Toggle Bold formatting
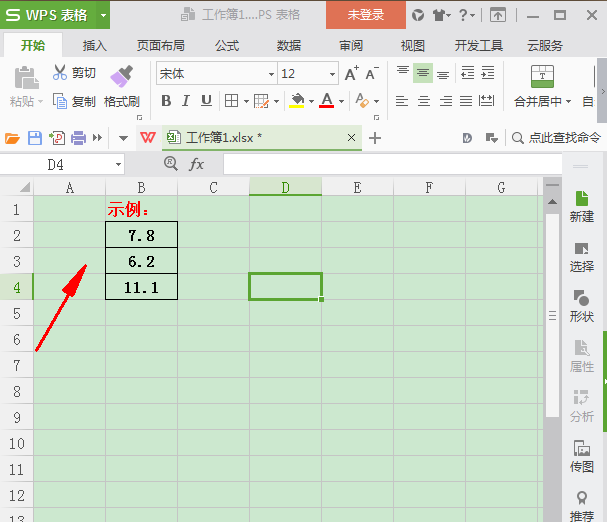This screenshot has width=607, height=522. pyautogui.click(x=166, y=101)
